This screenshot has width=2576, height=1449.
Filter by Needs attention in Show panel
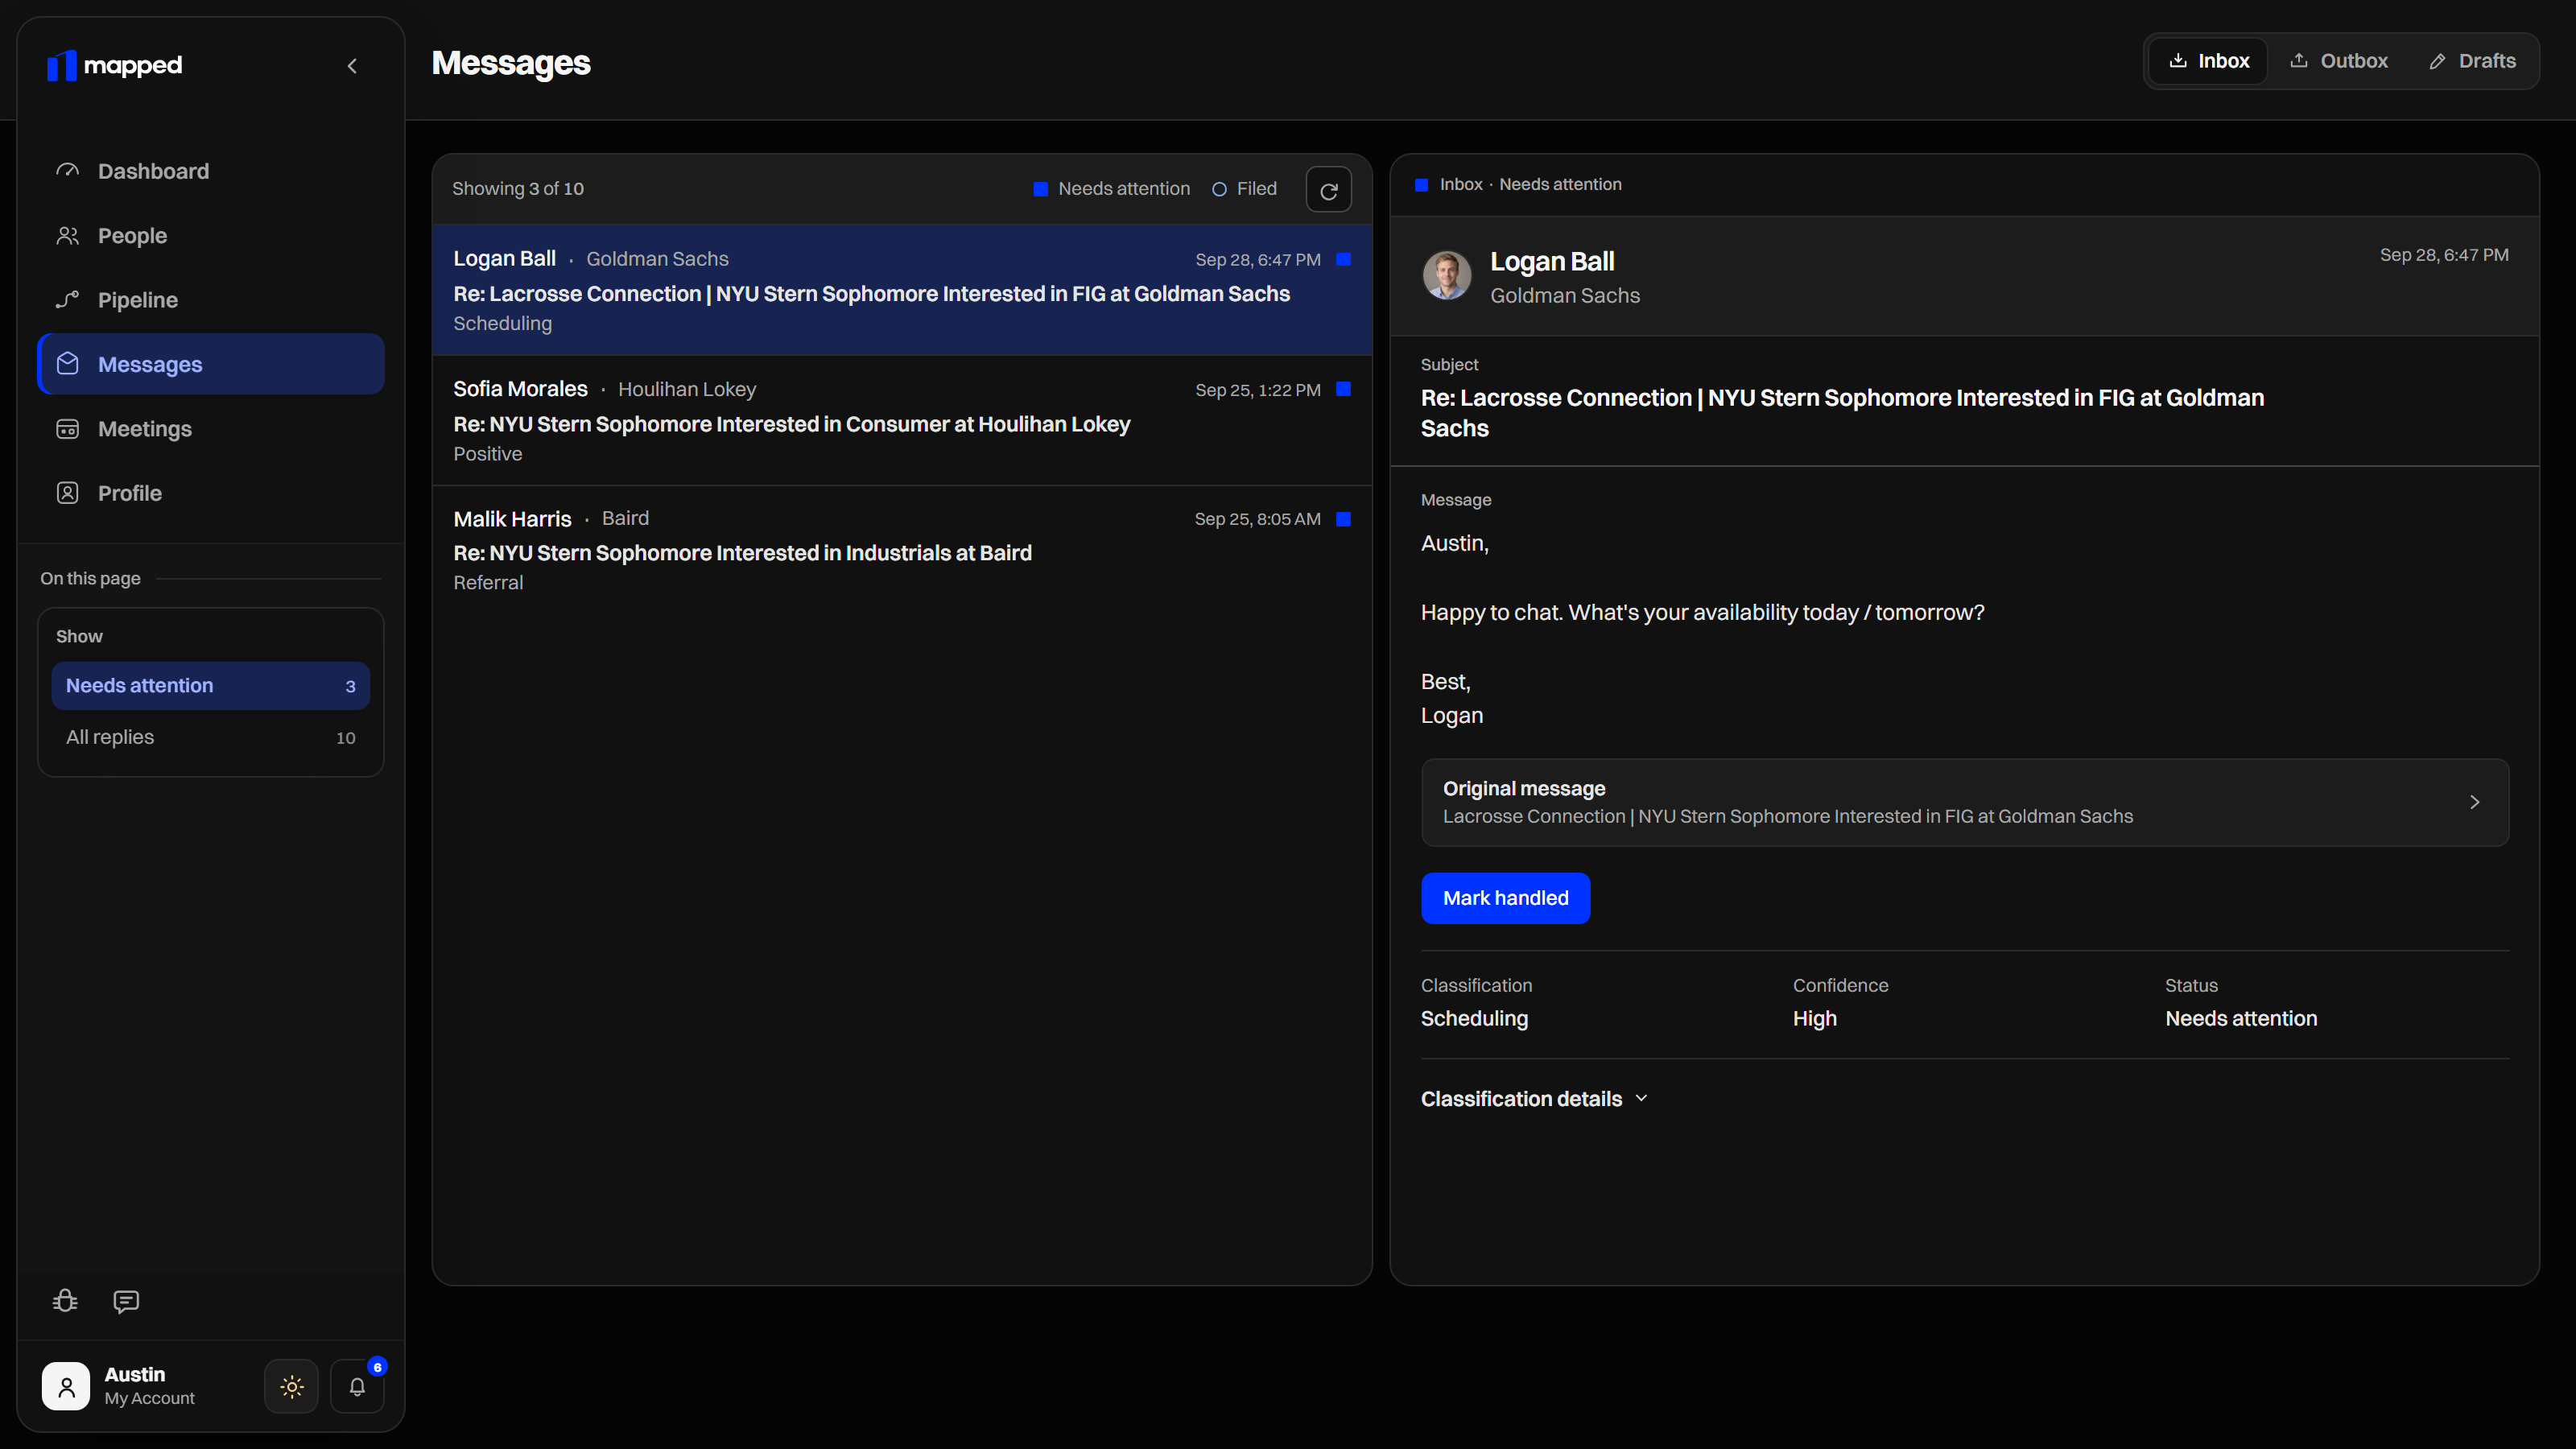tap(211, 686)
